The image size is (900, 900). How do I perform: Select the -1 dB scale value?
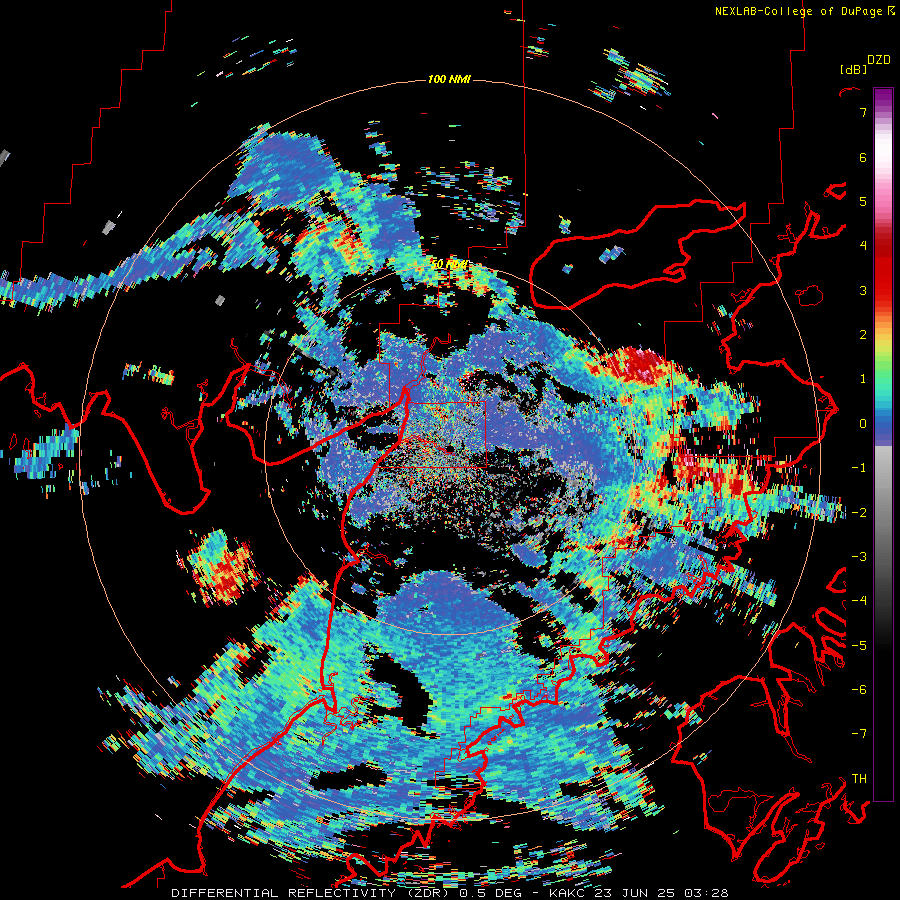[x=859, y=468]
